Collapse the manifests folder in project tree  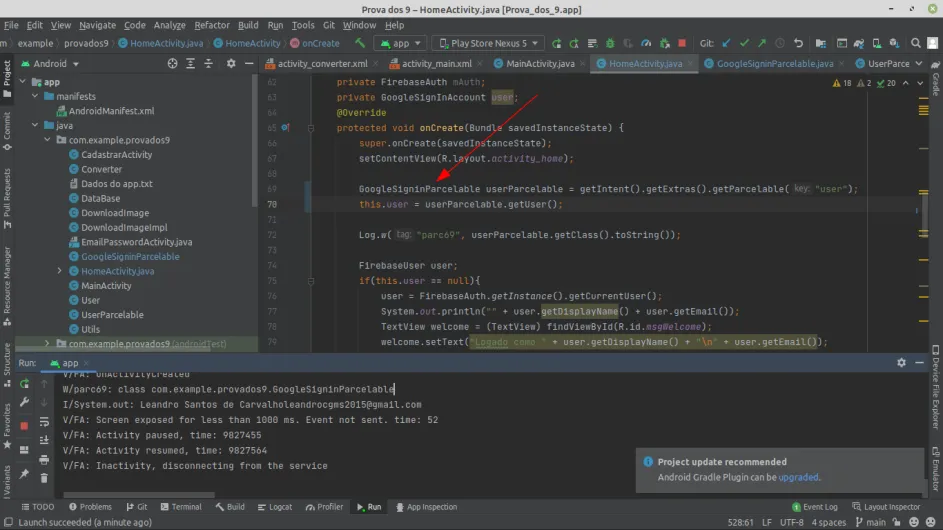point(36,97)
